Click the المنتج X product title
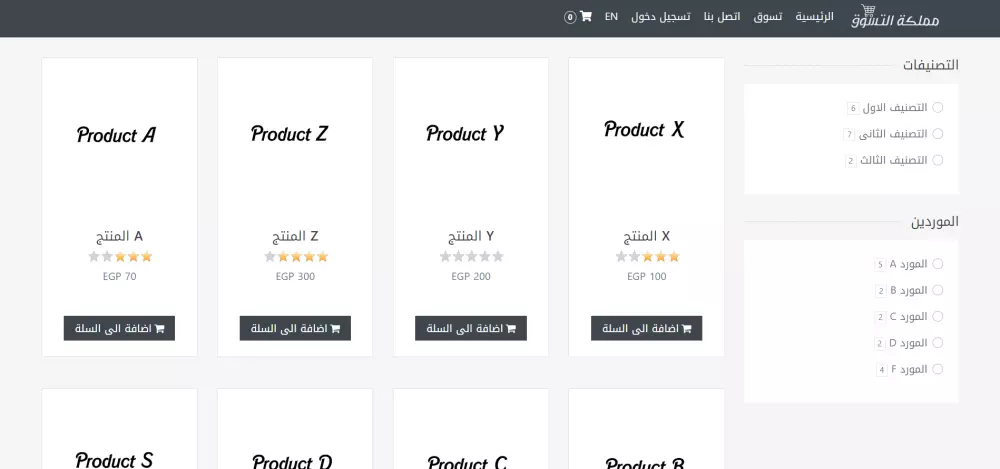Screen dimensions: 1000x469 pos(647,236)
